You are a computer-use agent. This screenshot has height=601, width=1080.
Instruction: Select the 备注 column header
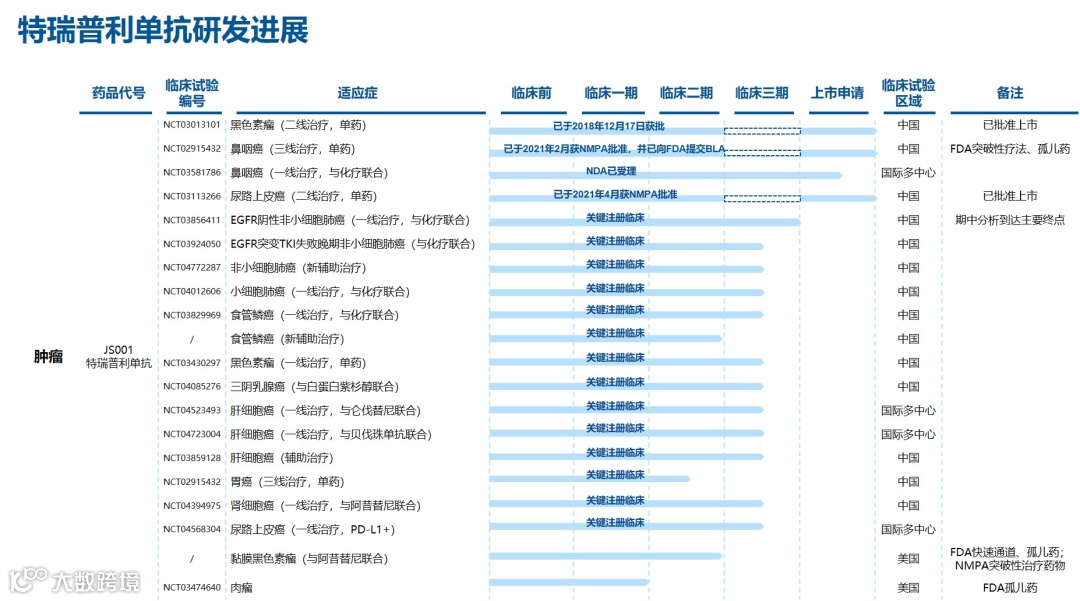(1010, 93)
